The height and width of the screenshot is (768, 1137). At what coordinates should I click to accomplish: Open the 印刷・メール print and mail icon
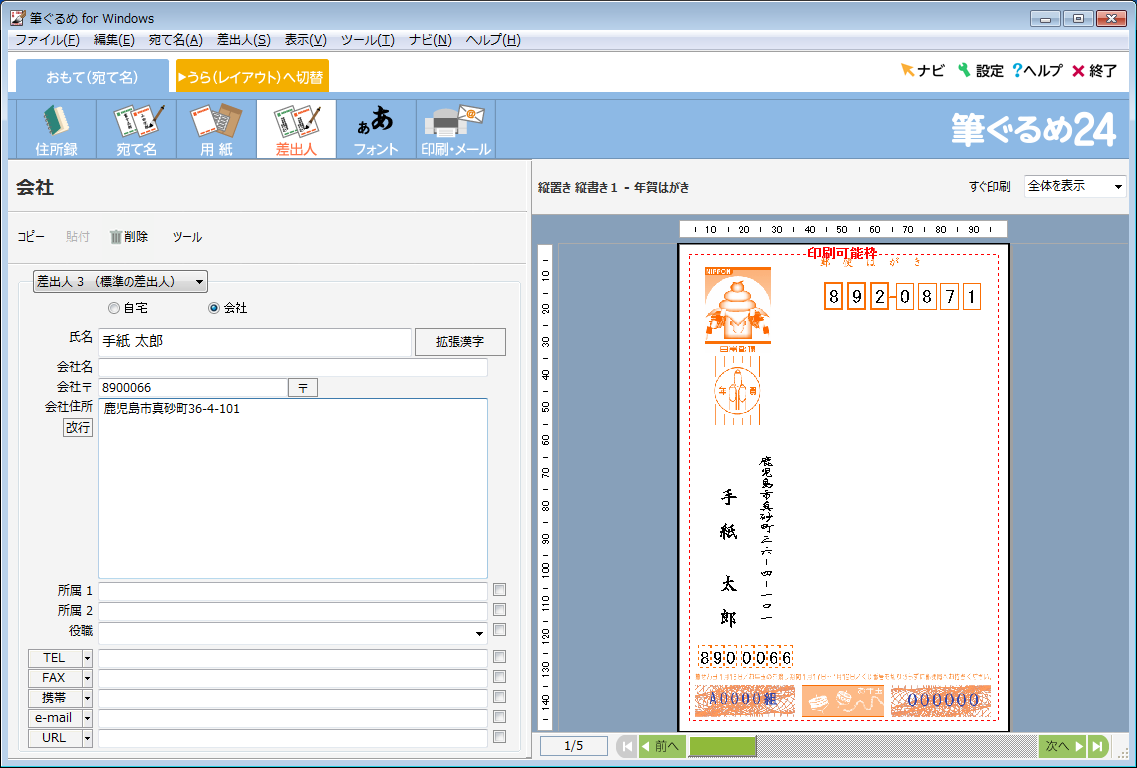tap(456, 129)
